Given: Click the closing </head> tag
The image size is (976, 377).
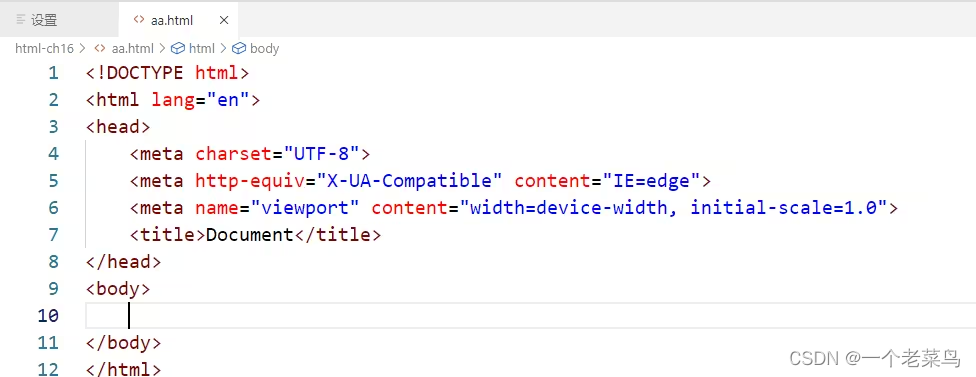Looking at the screenshot, I should (123, 262).
